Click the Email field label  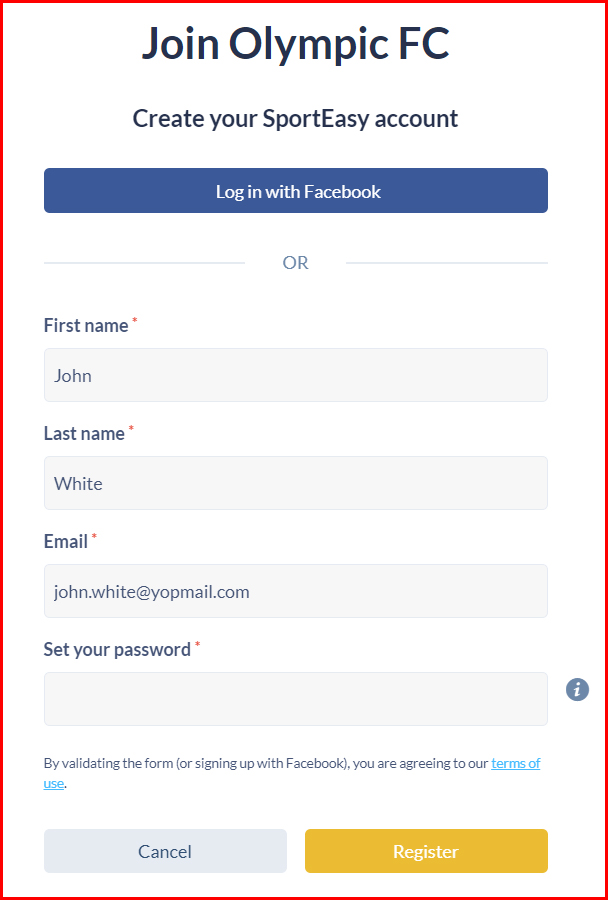tap(66, 542)
